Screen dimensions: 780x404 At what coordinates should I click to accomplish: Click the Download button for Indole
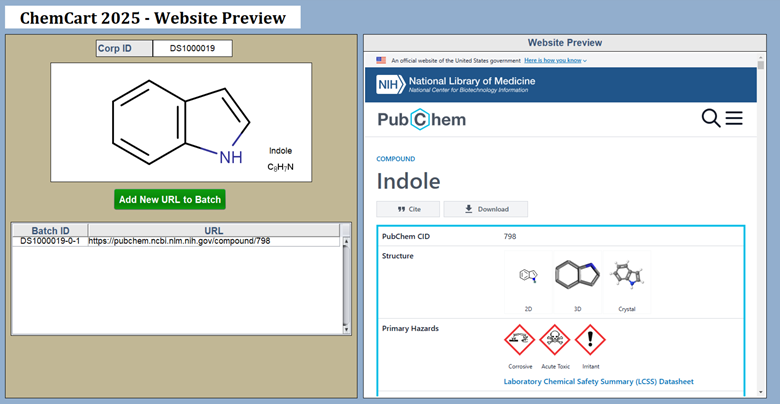(x=485, y=209)
